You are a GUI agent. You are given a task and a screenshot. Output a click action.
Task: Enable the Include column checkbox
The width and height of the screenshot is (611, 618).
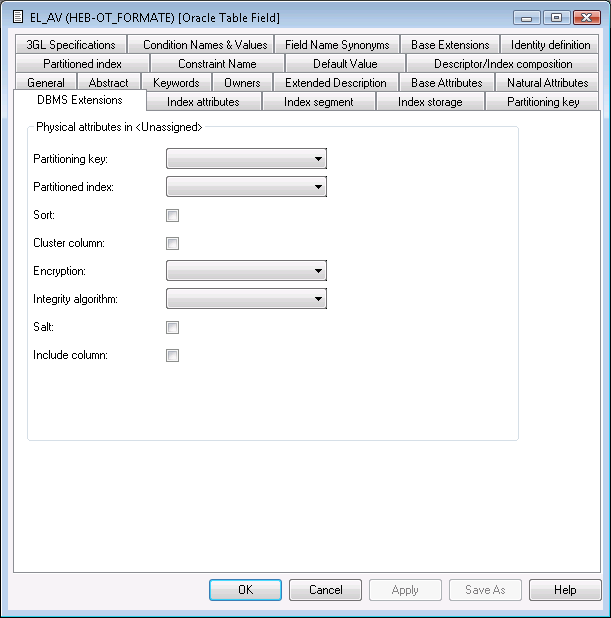(x=173, y=355)
